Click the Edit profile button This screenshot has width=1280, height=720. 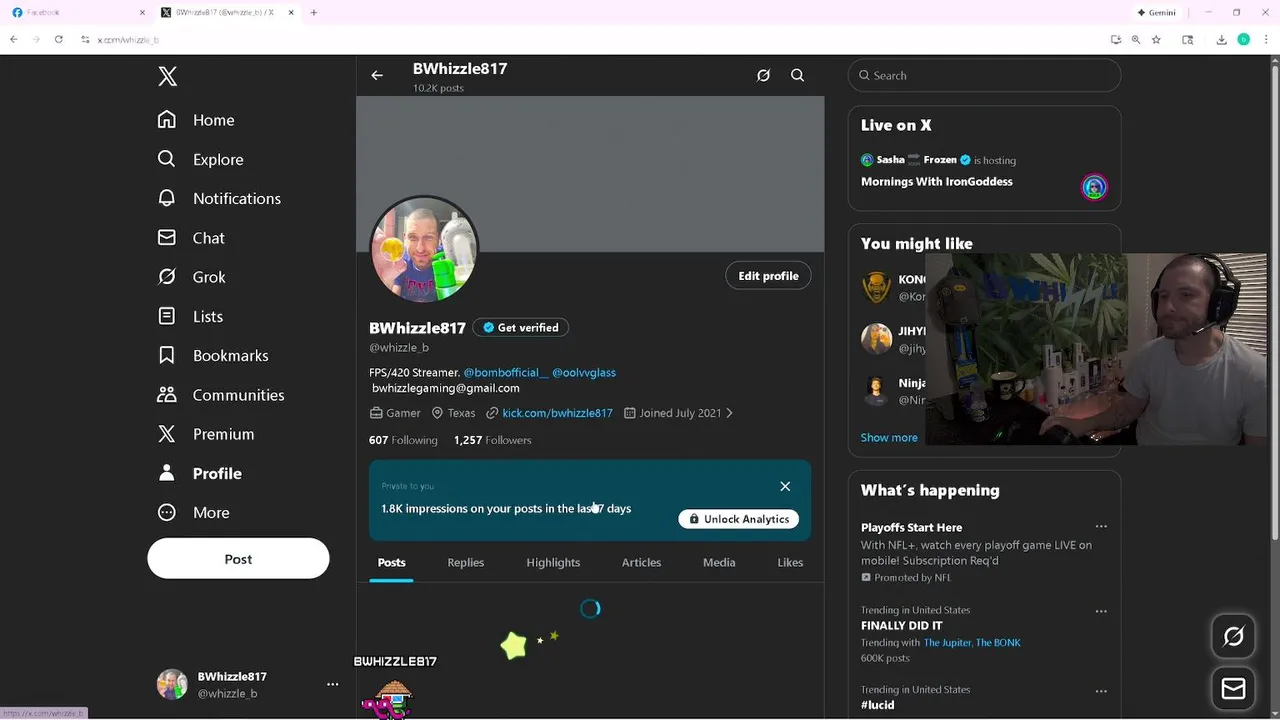tap(768, 276)
